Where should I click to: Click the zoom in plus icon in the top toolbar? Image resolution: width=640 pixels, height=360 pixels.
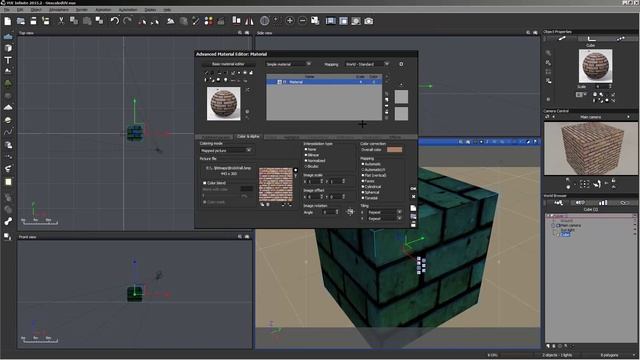click(290, 21)
